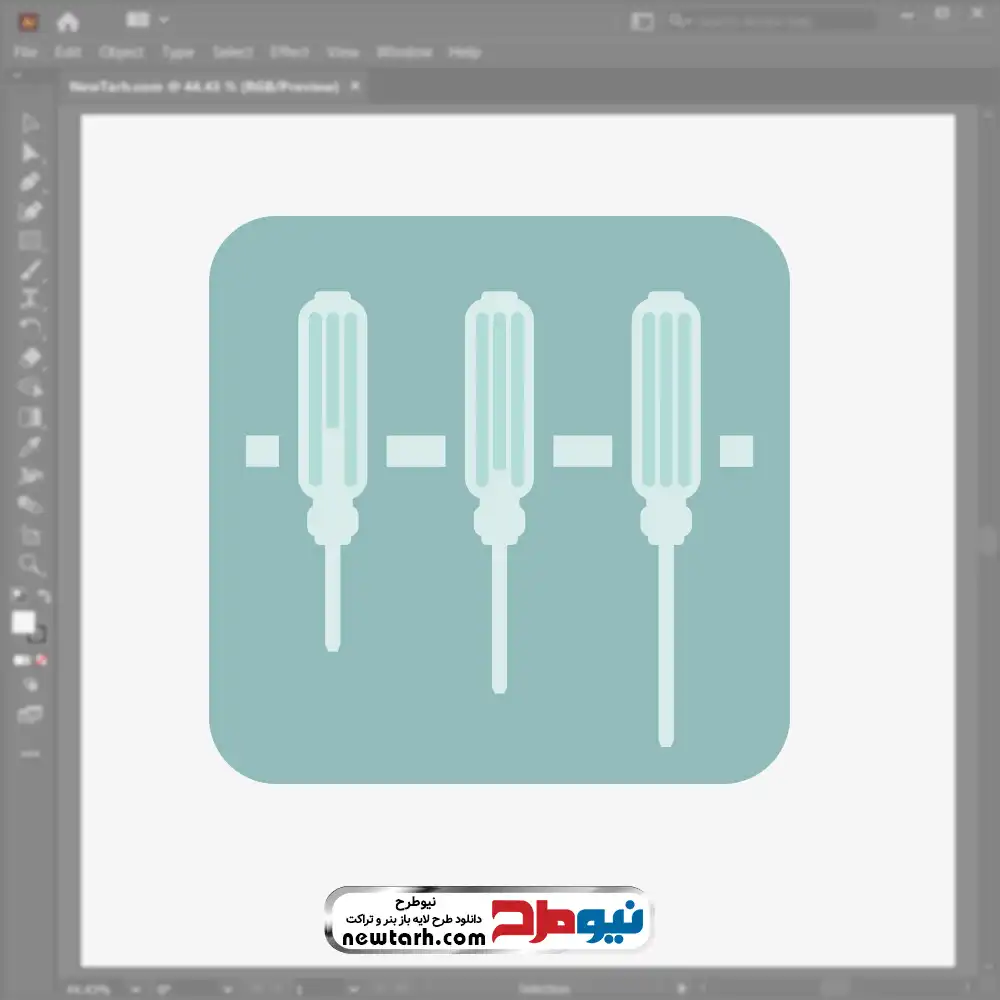Set the paint to None

(x=42, y=661)
